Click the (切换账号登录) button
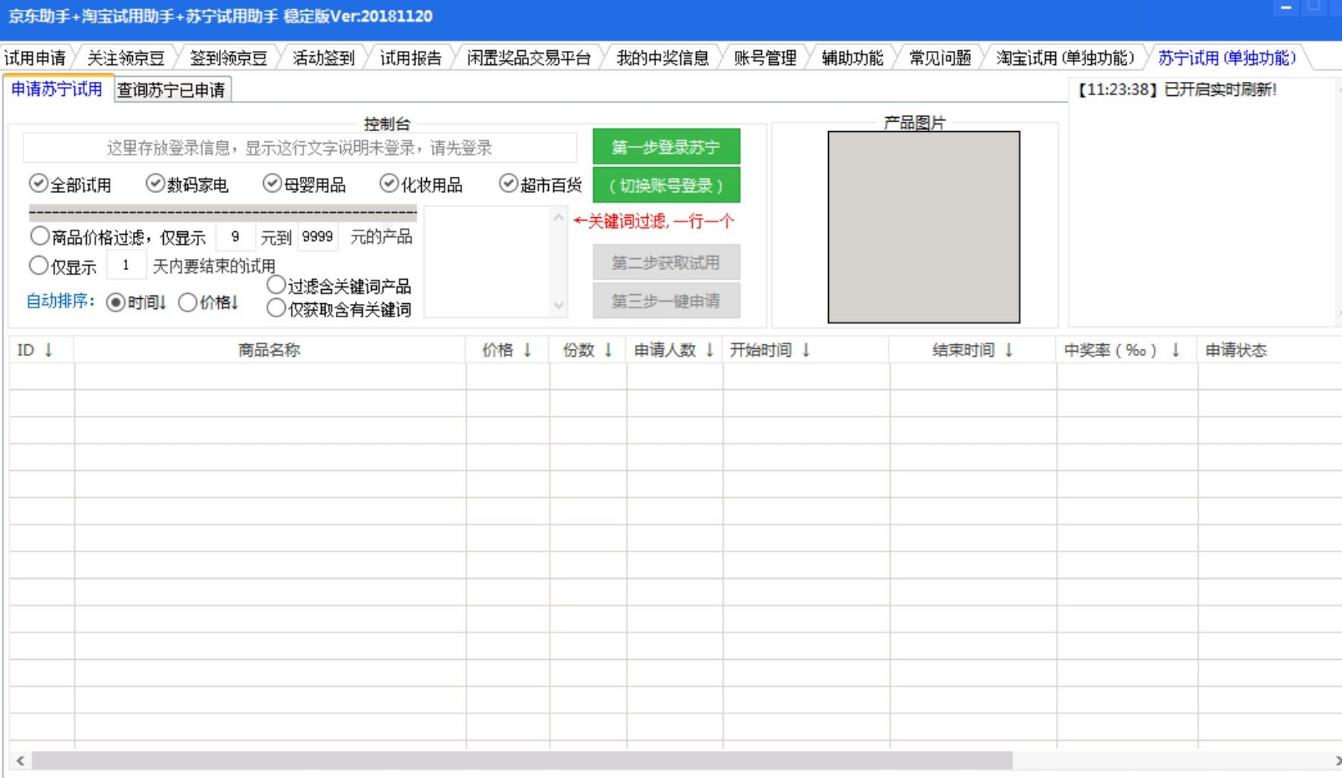 pos(666,185)
